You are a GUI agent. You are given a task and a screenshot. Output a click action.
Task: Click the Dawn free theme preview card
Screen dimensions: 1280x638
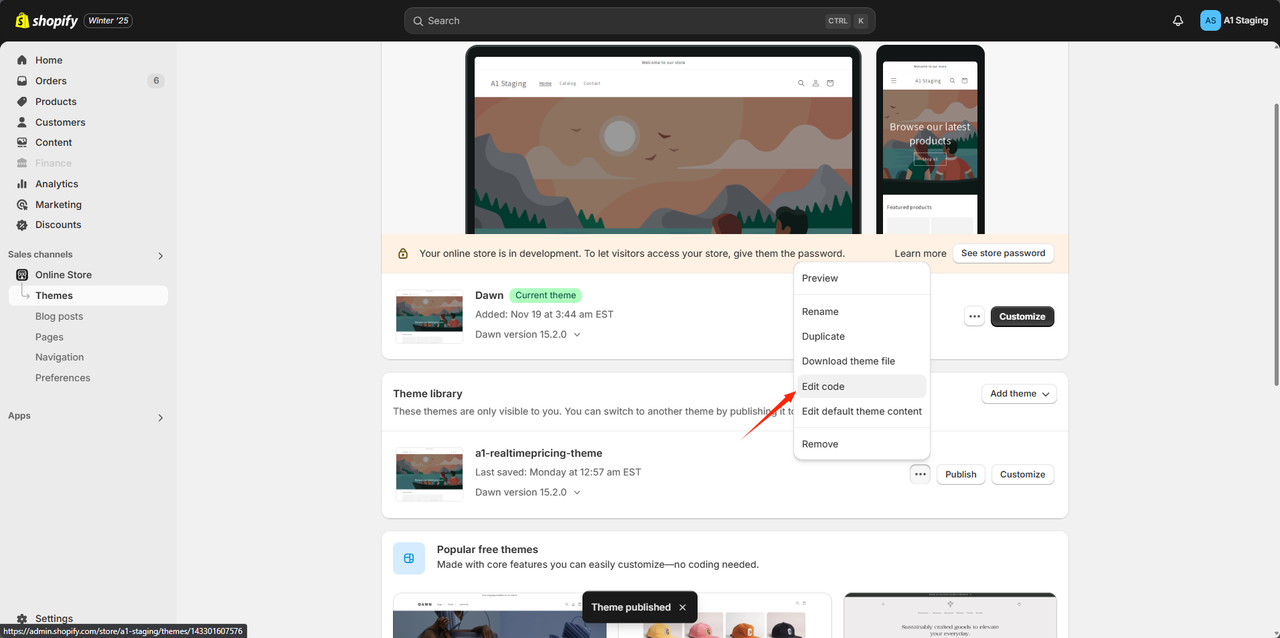click(x=612, y=615)
